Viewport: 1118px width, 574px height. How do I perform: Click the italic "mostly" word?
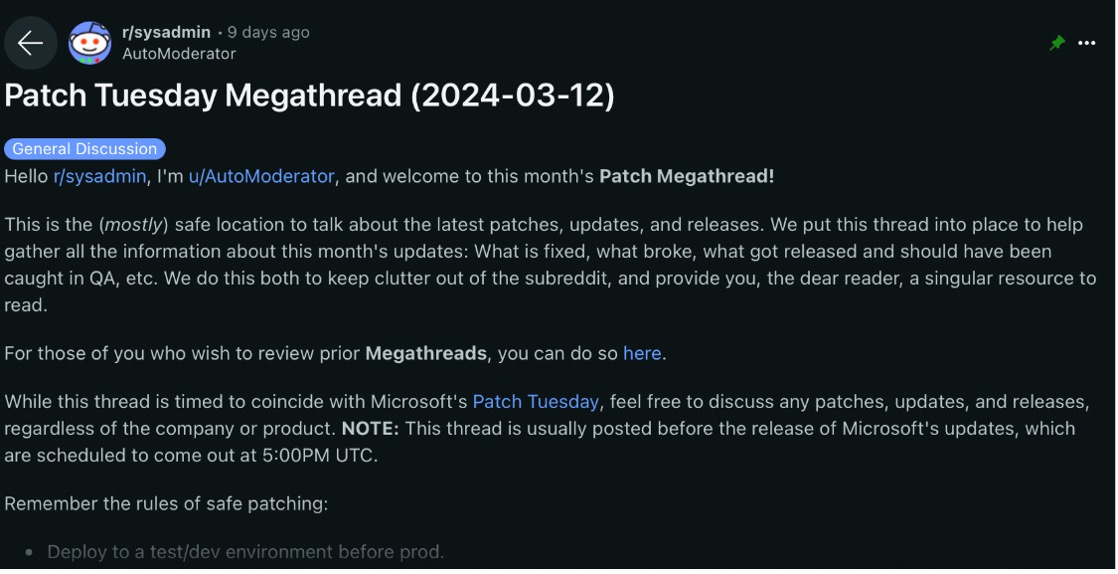[x=133, y=225]
